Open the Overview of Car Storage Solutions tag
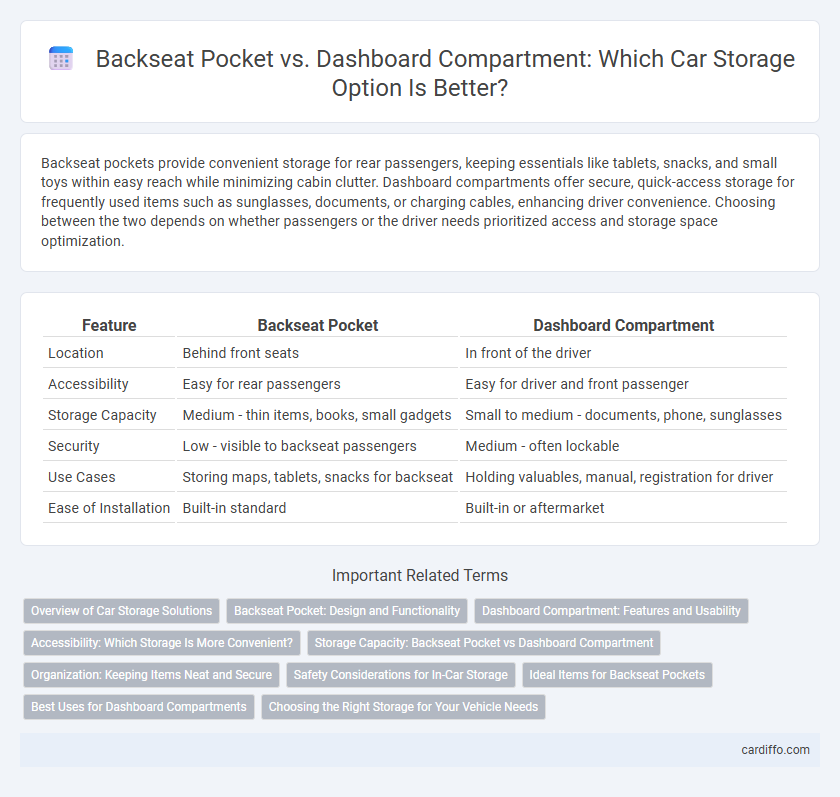The height and width of the screenshot is (797, 840). point(122,611)
